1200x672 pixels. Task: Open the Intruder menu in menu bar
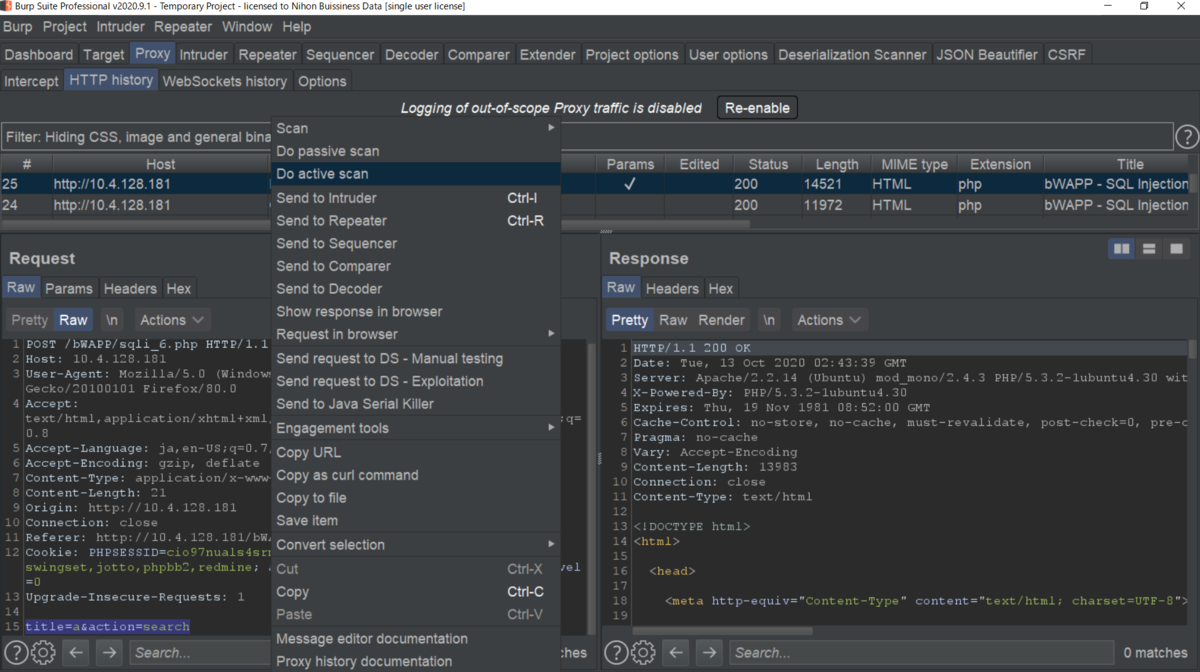point(120,27)
